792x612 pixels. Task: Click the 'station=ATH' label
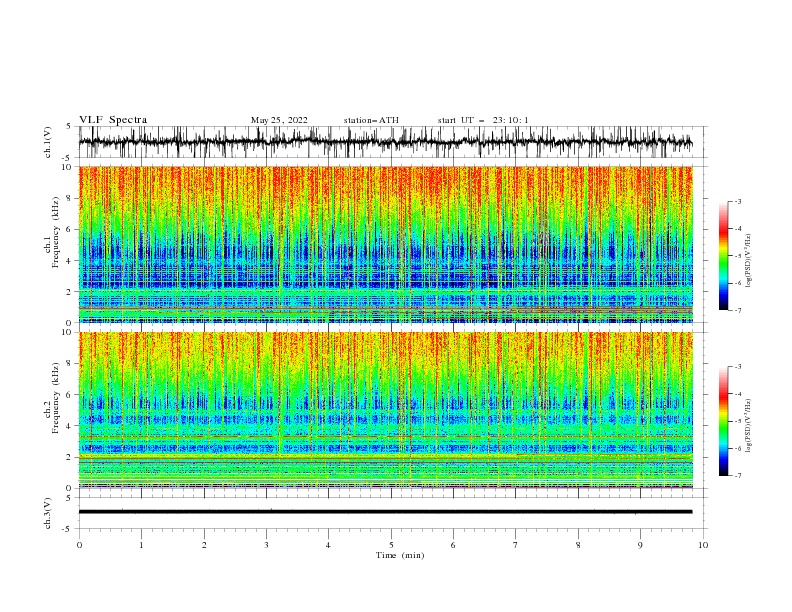[371, 120]
